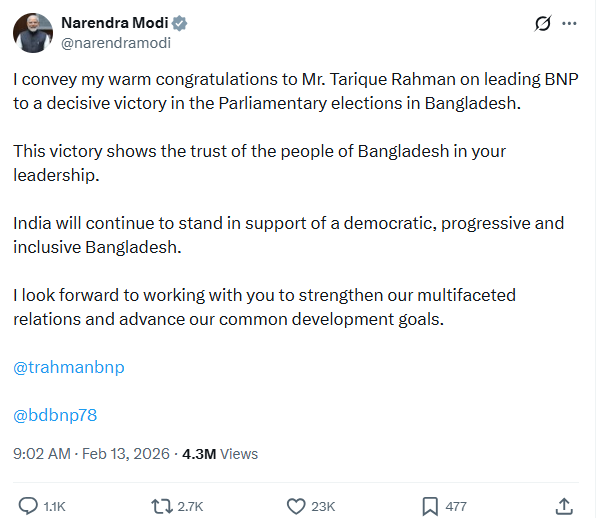Go to the @narendramodi handle
The image size is (603, 518).
click(x=116, y=43)
